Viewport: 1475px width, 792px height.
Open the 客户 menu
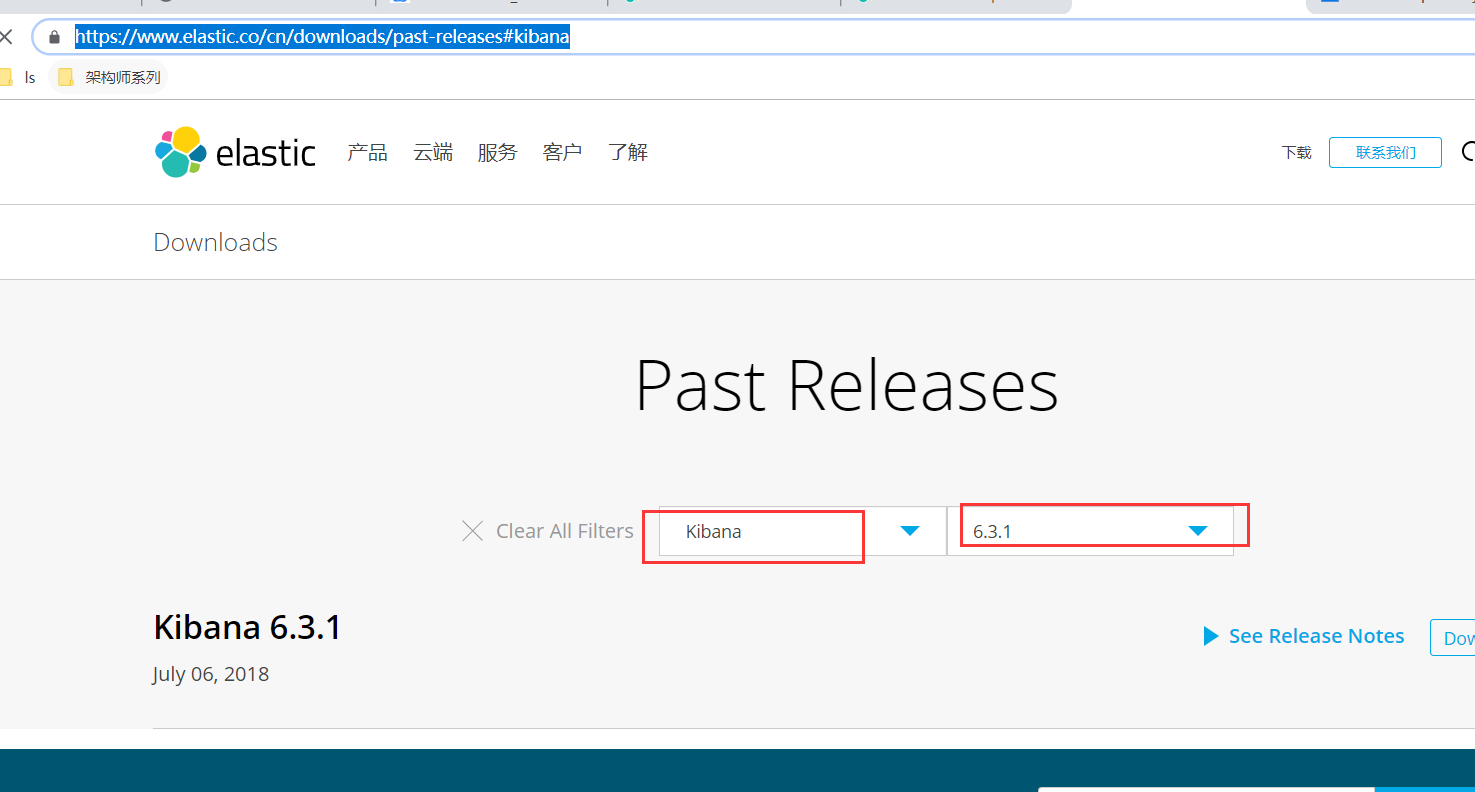coord(562,152)
